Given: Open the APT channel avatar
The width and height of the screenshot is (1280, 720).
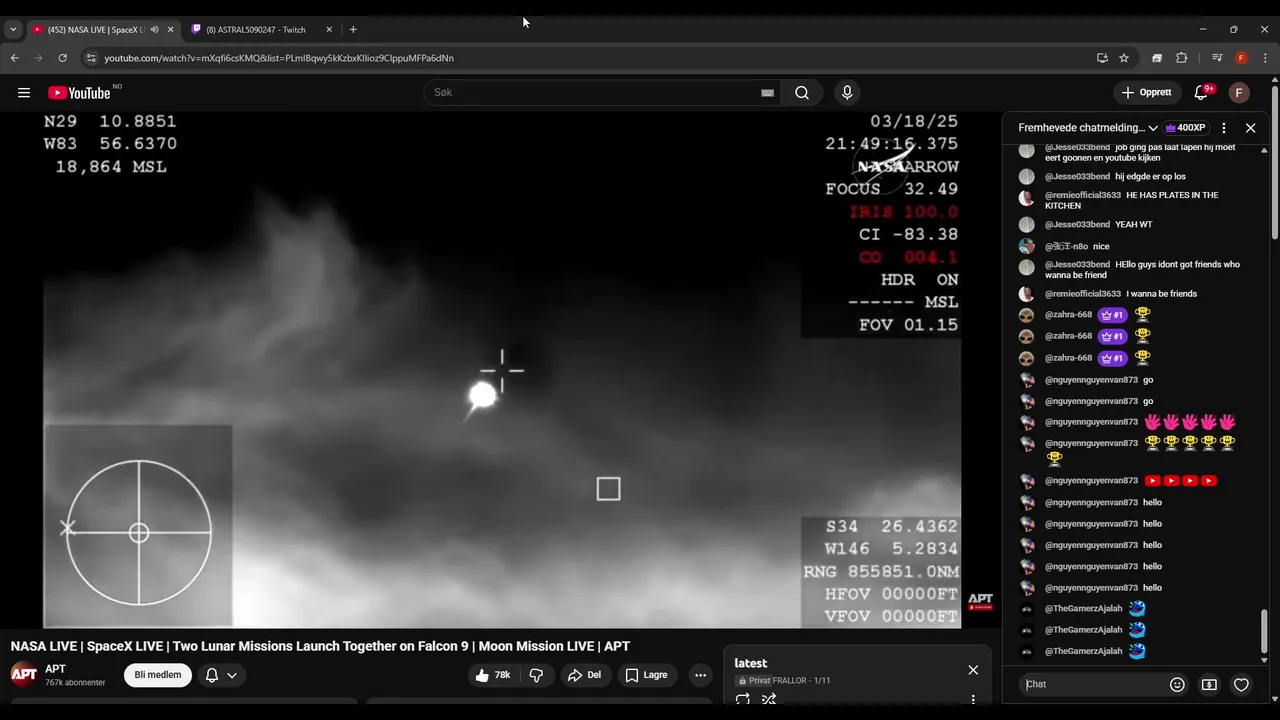Looking at the screenshot, I should click(24, 674).
